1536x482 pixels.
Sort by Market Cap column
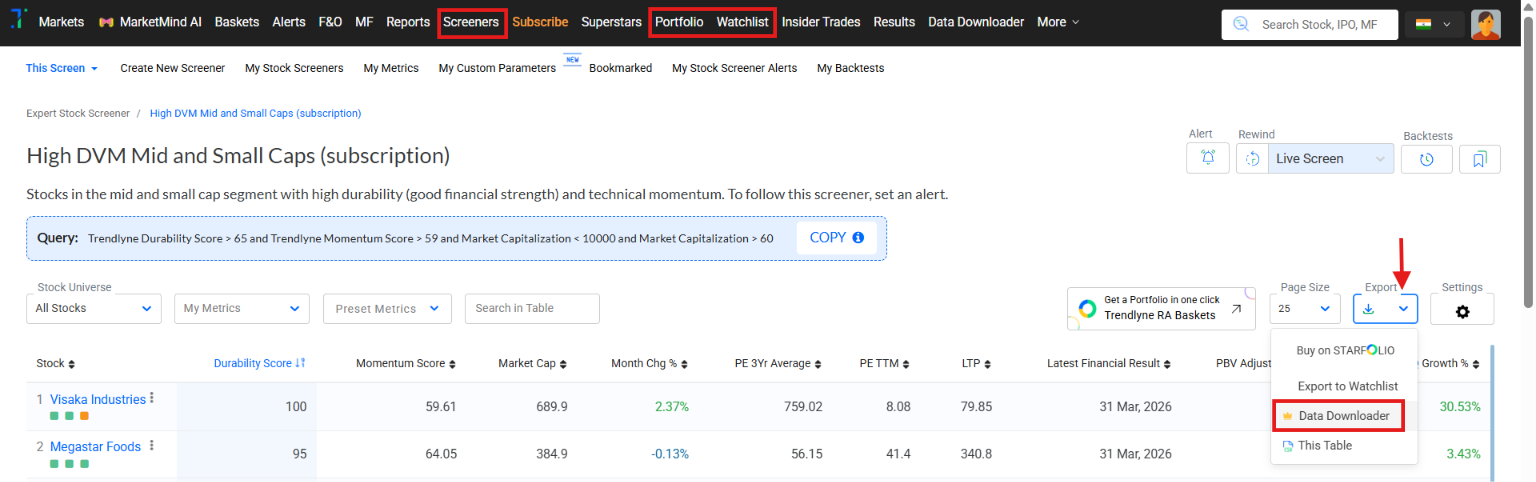[x=533, y=363]
